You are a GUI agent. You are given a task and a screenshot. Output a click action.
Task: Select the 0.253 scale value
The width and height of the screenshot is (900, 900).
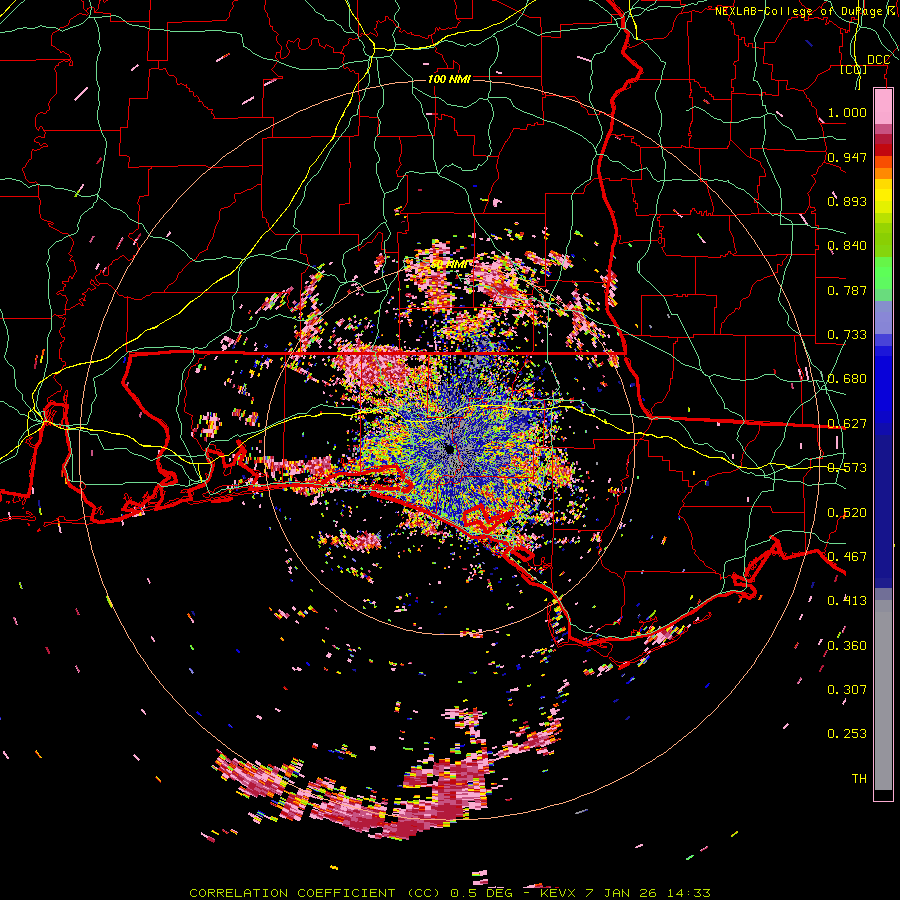[847, 734]
